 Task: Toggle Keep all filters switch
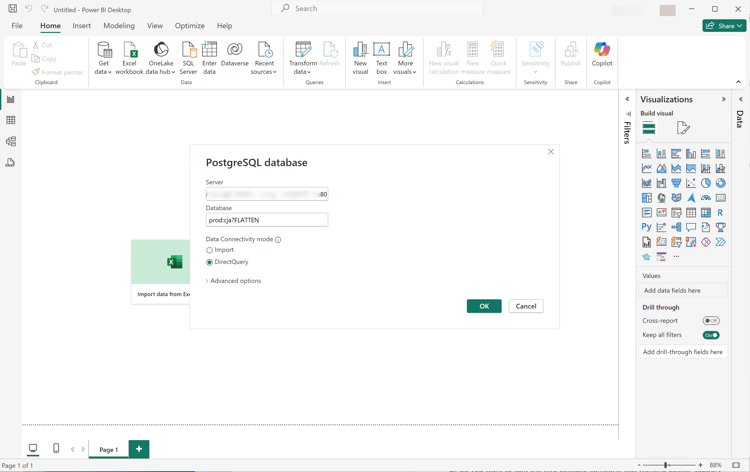pos(711,335)
